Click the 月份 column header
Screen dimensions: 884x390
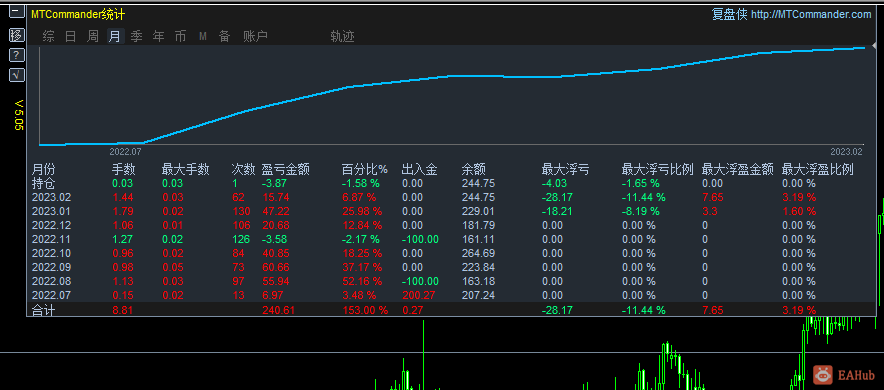44,170
